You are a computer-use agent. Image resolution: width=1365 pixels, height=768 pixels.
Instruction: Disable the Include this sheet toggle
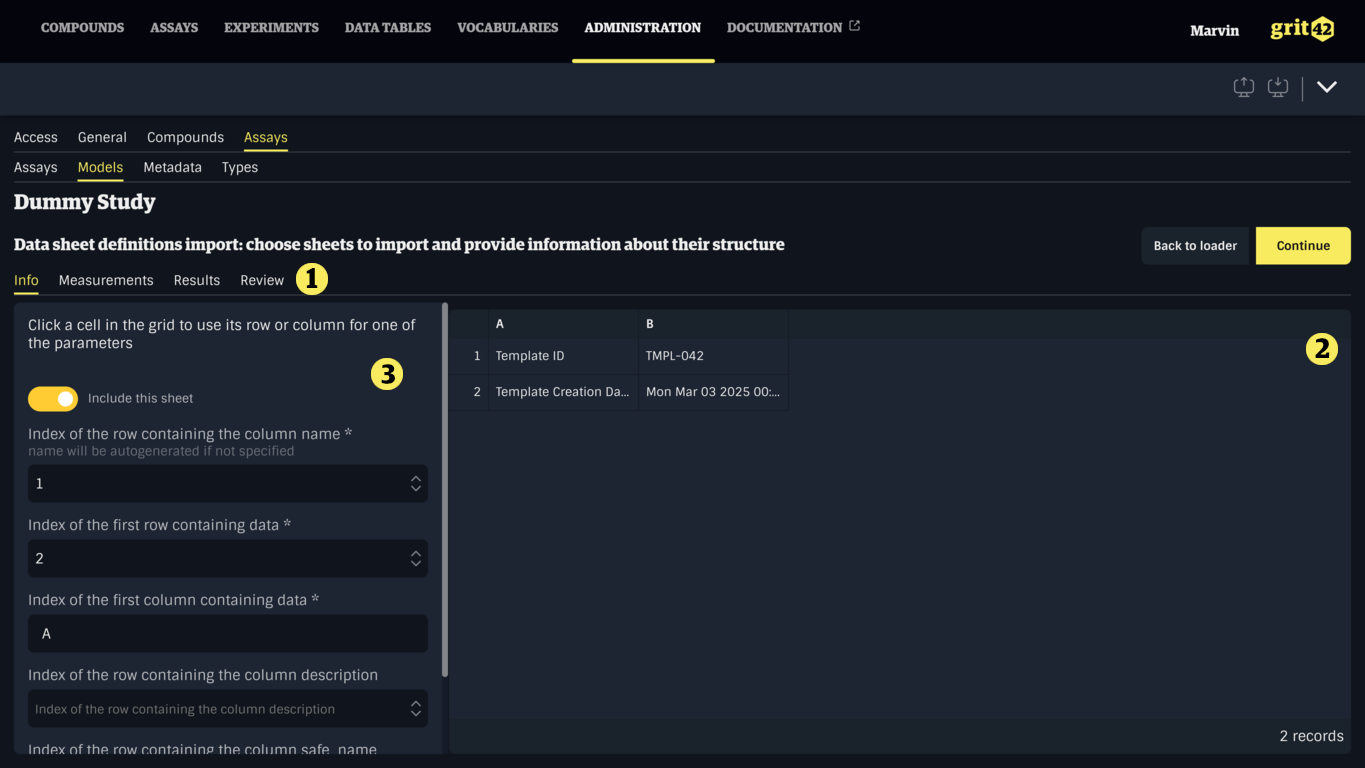point(52,398)
